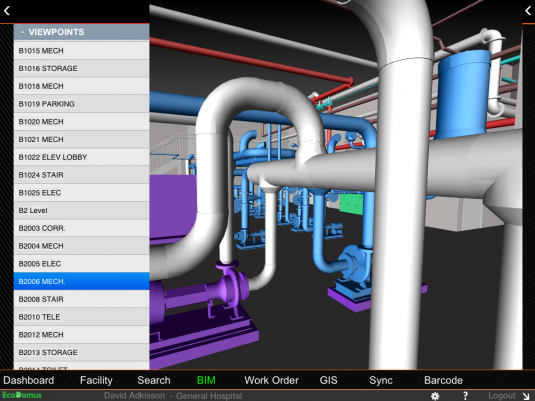Choose viewpoint B1025 ELEC

(x=82, y=192)
